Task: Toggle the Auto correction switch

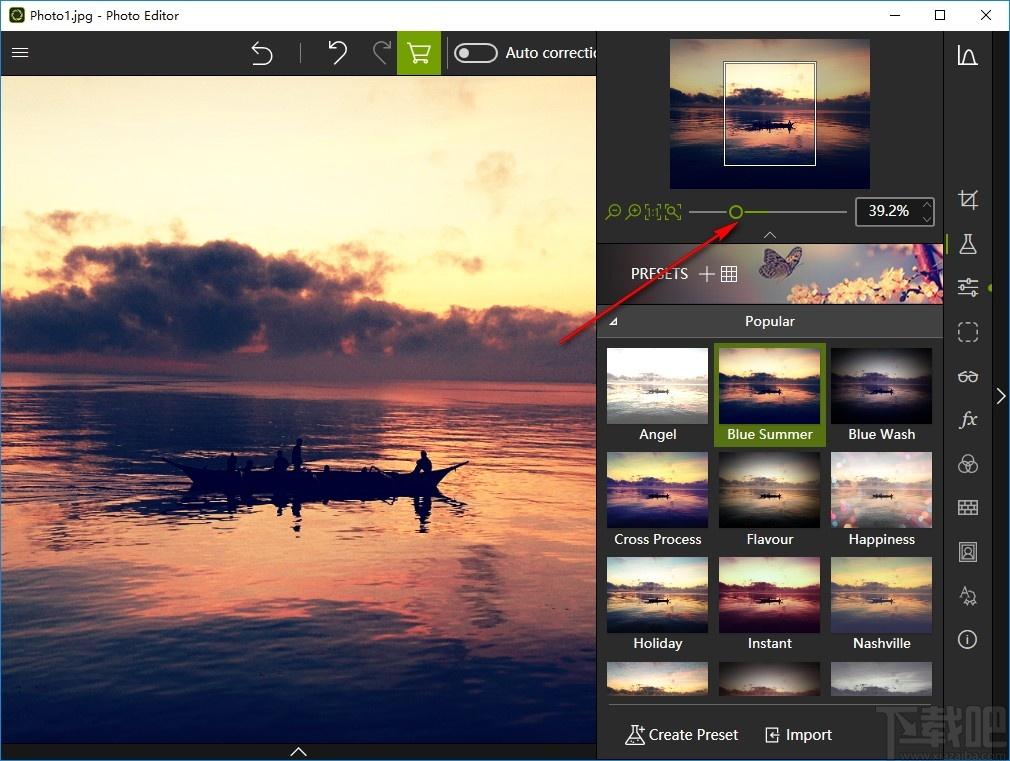Action: 475,53
